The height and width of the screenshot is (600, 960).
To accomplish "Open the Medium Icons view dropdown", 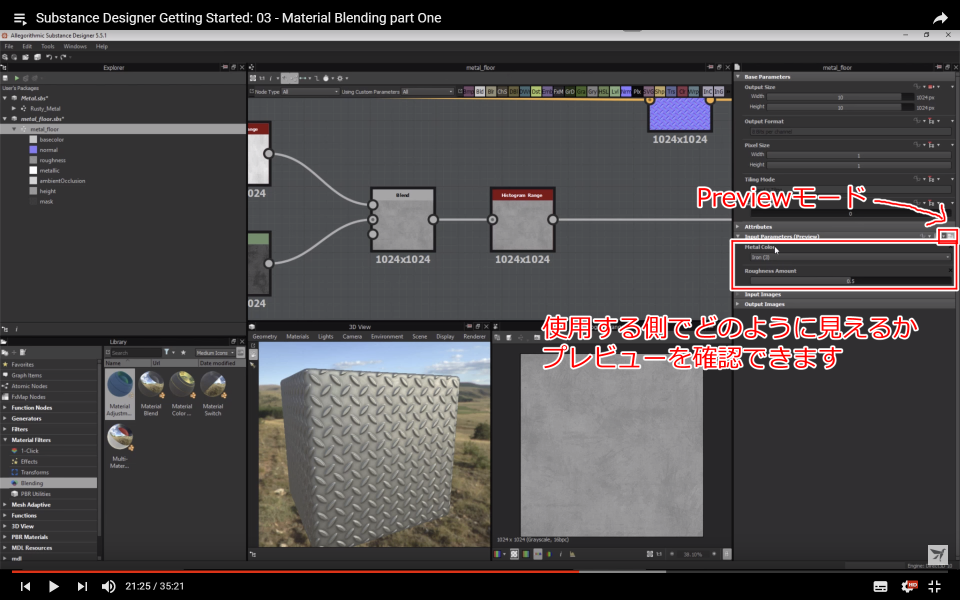I will coord(215,353).
